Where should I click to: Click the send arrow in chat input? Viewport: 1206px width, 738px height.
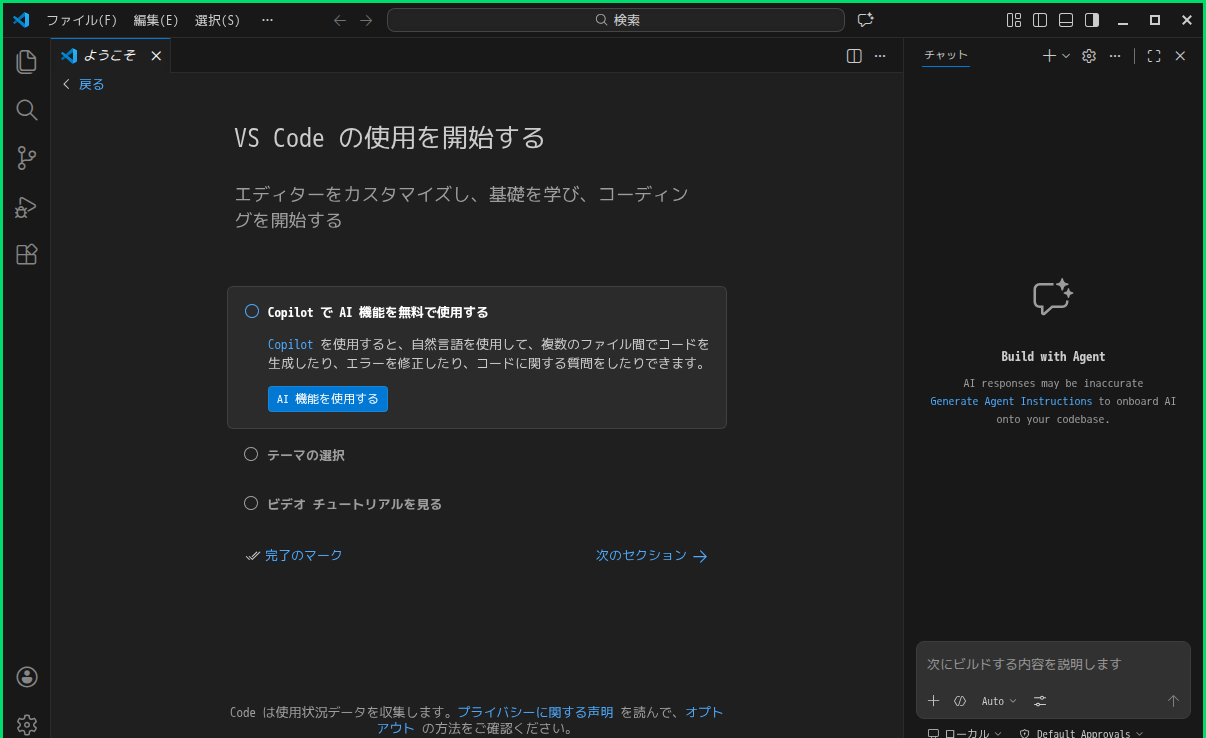(x=1174, y=701)
